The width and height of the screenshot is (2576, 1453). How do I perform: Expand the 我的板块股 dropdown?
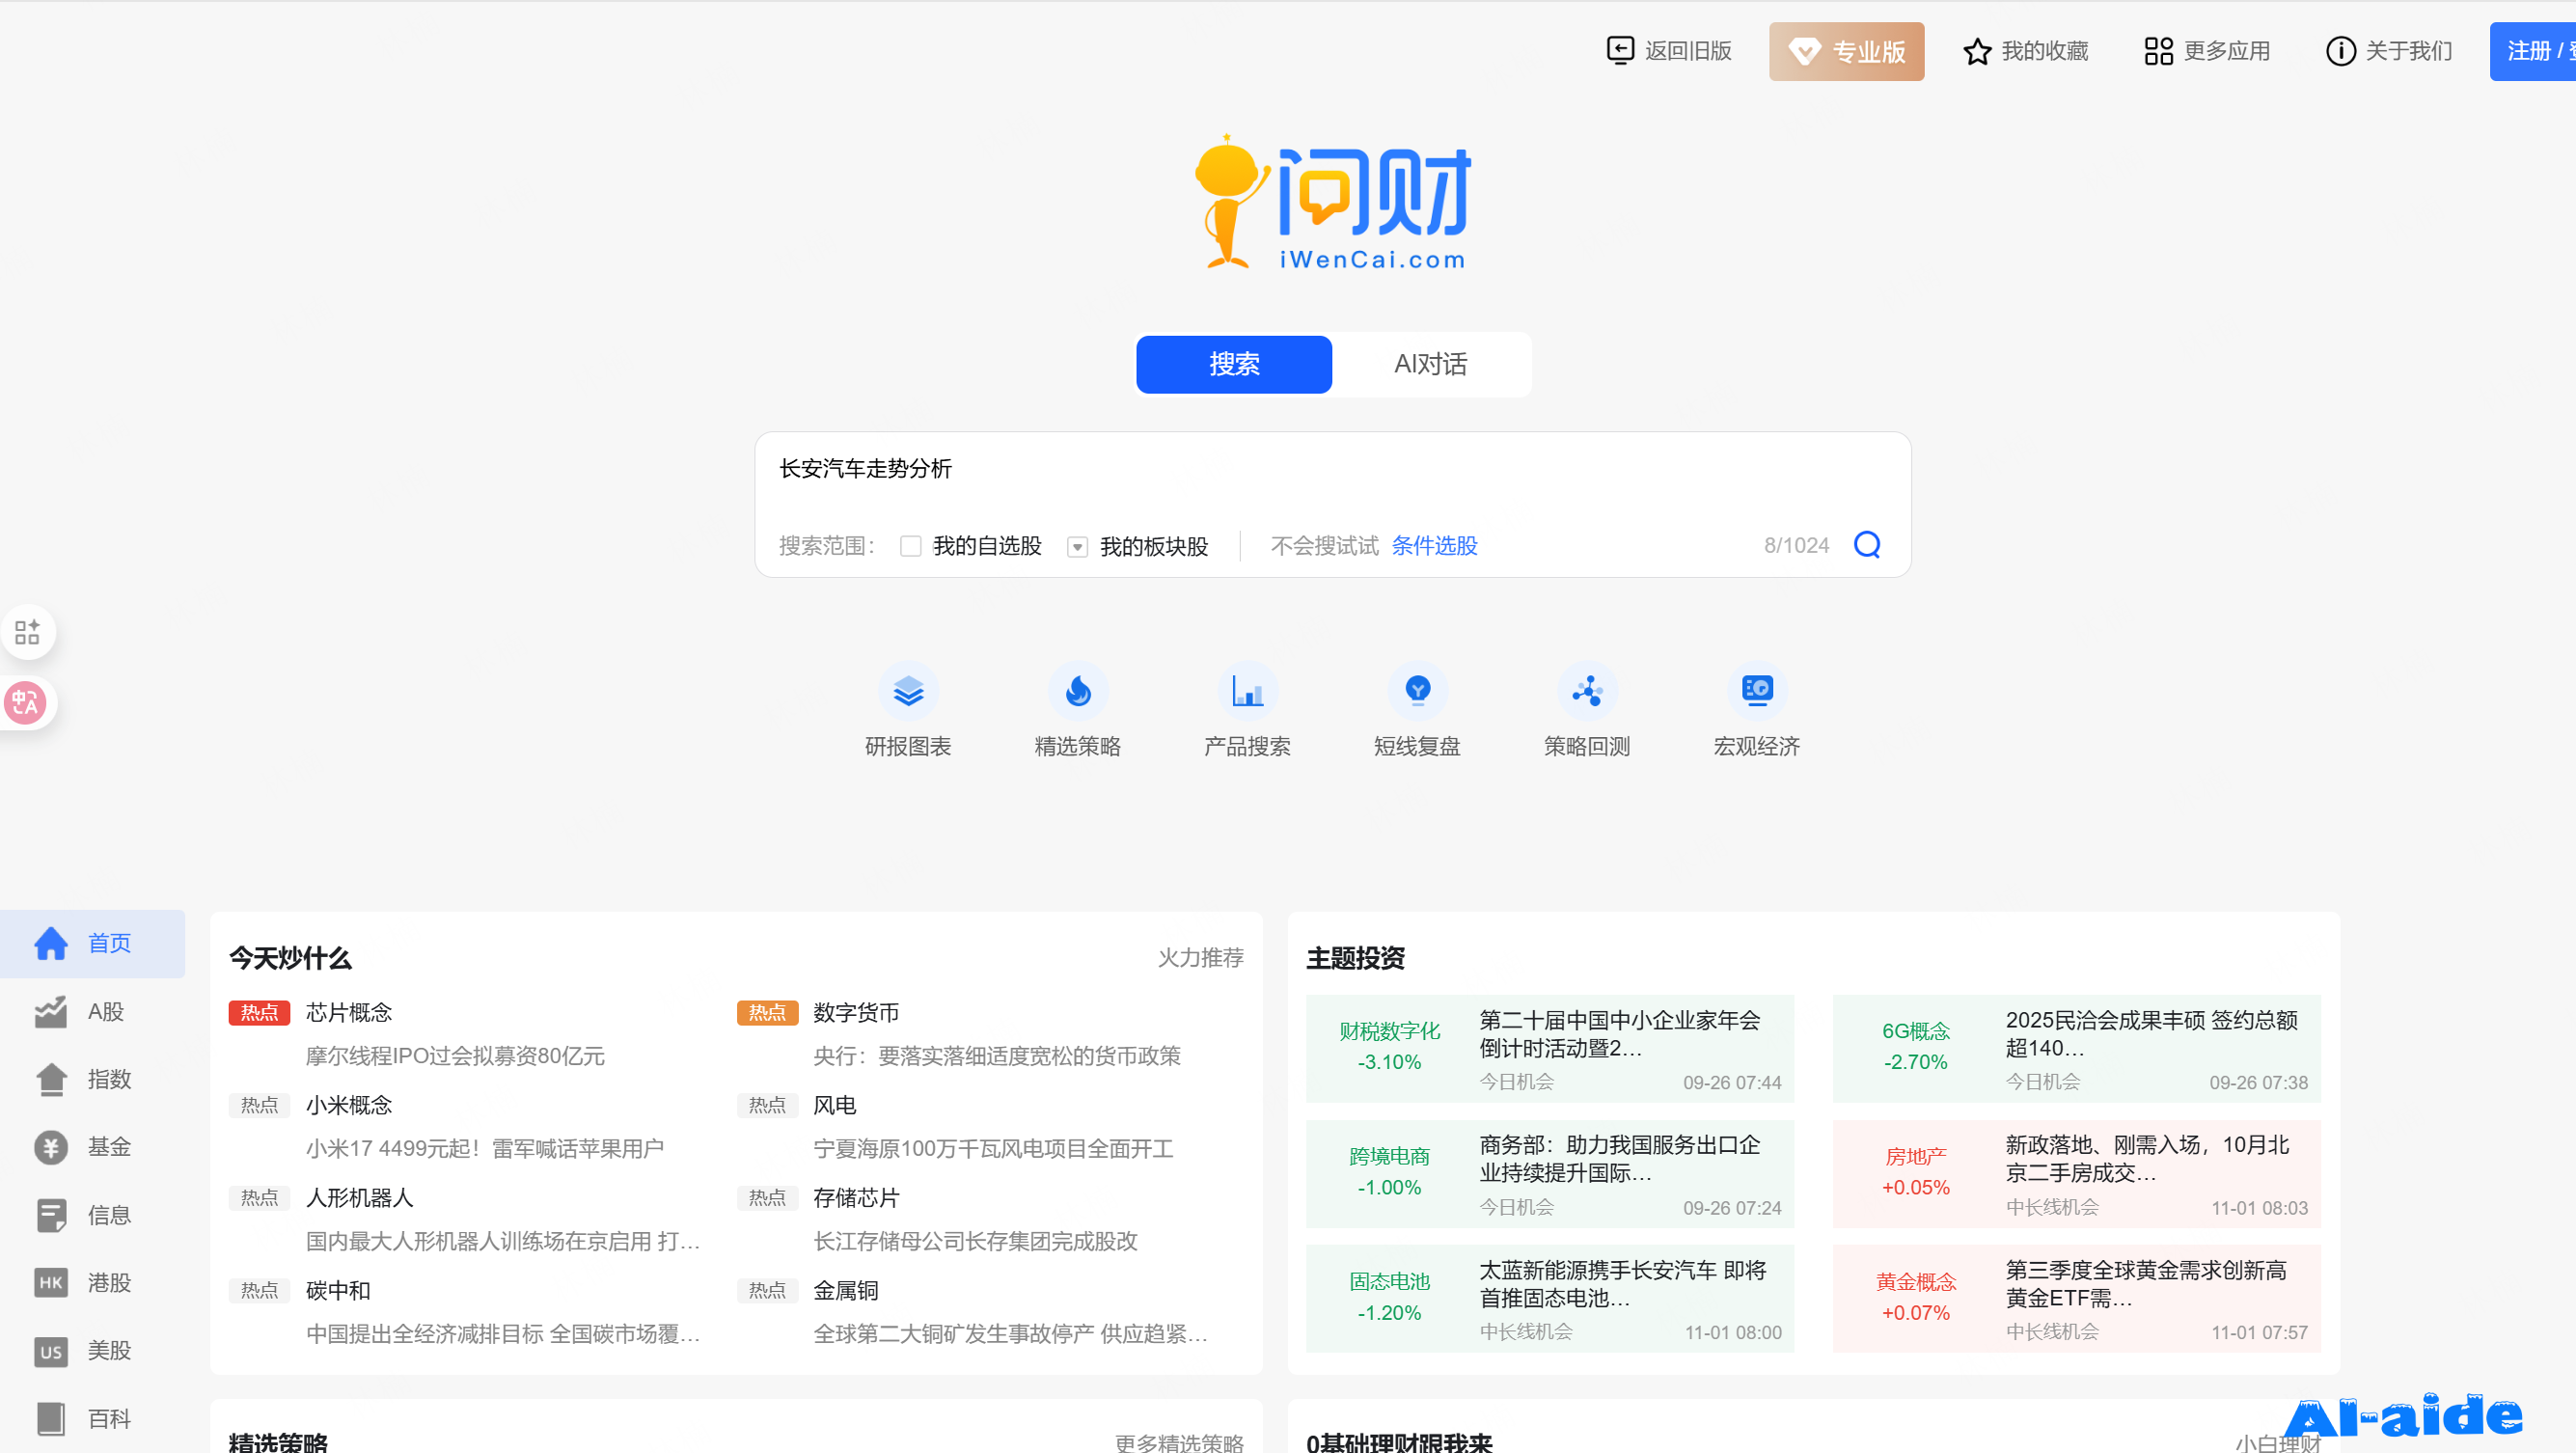pyautogui.click(x=1077, y=547)
